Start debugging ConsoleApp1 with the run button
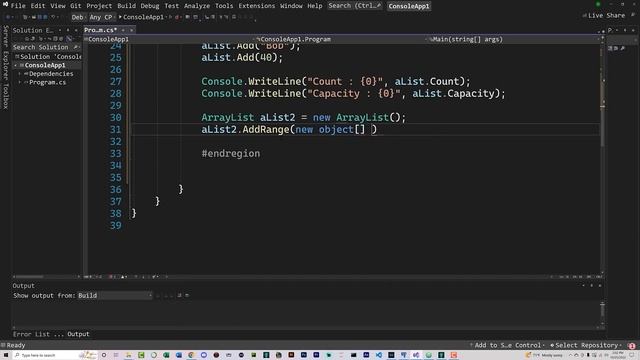 click(141, 17)
